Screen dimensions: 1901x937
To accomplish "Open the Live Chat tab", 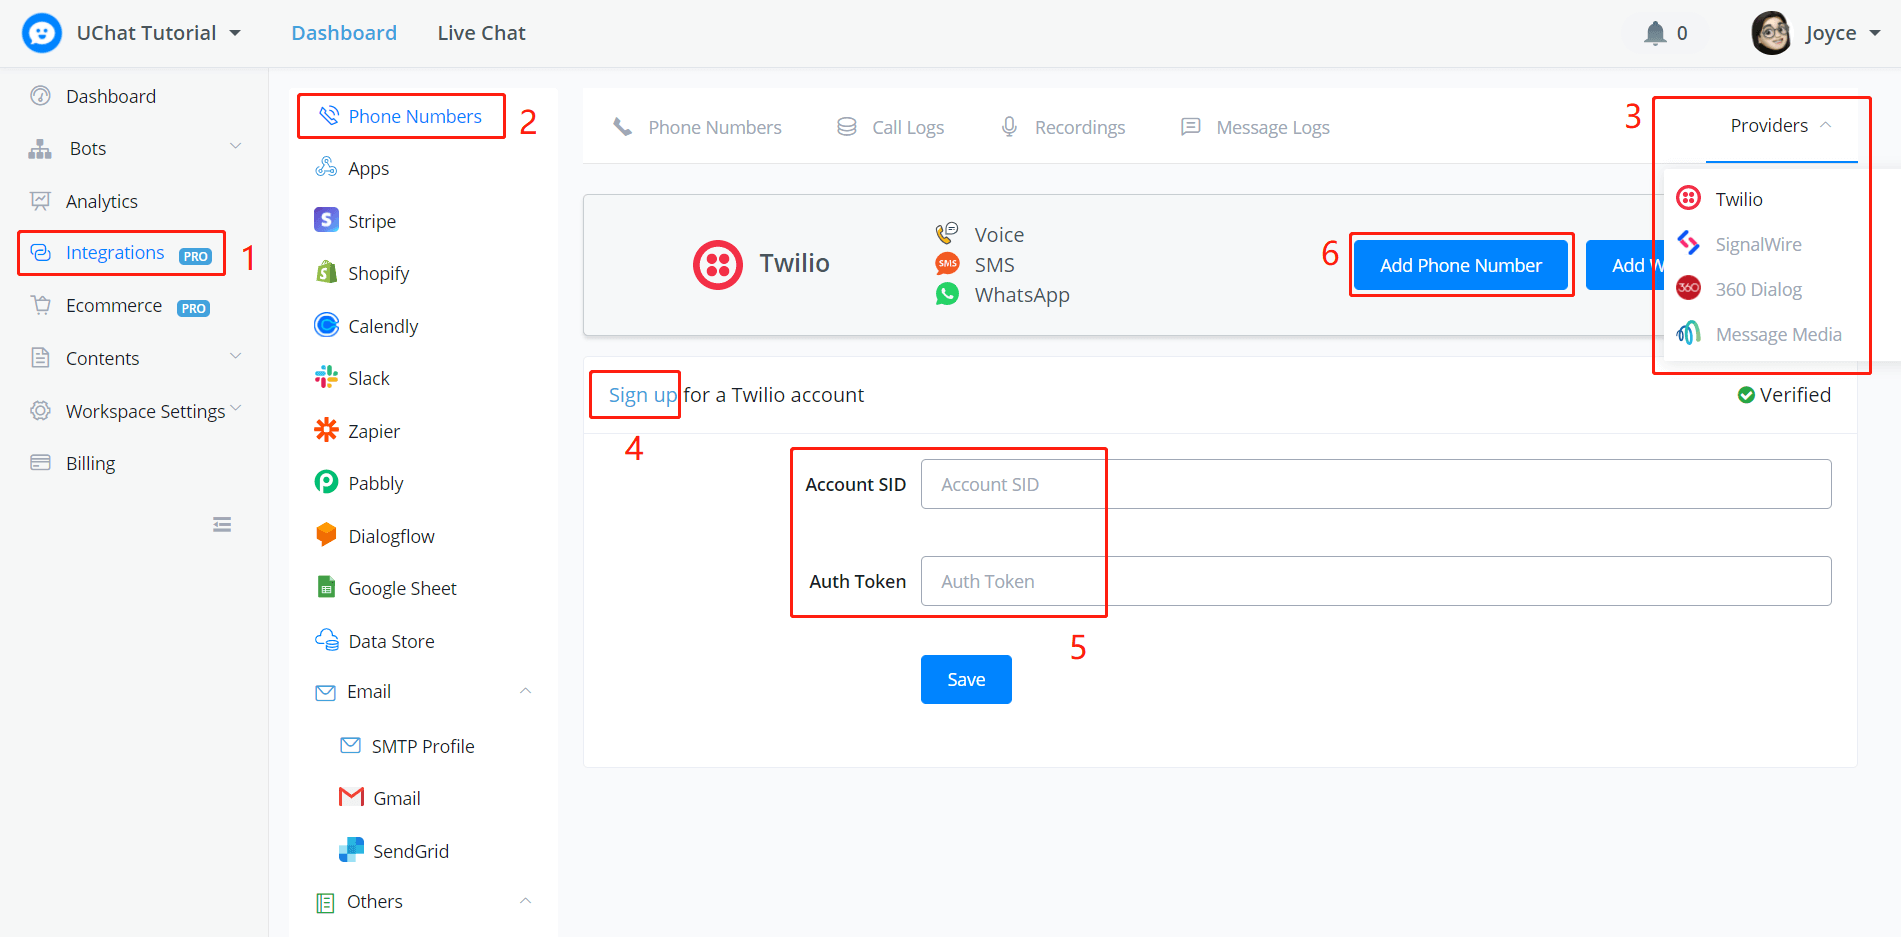I will 481,33.
